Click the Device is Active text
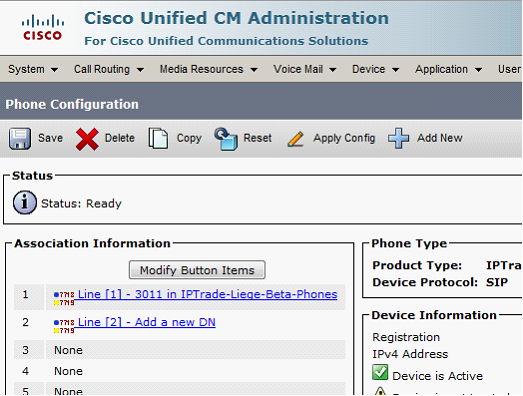 (x=438, y=376)
